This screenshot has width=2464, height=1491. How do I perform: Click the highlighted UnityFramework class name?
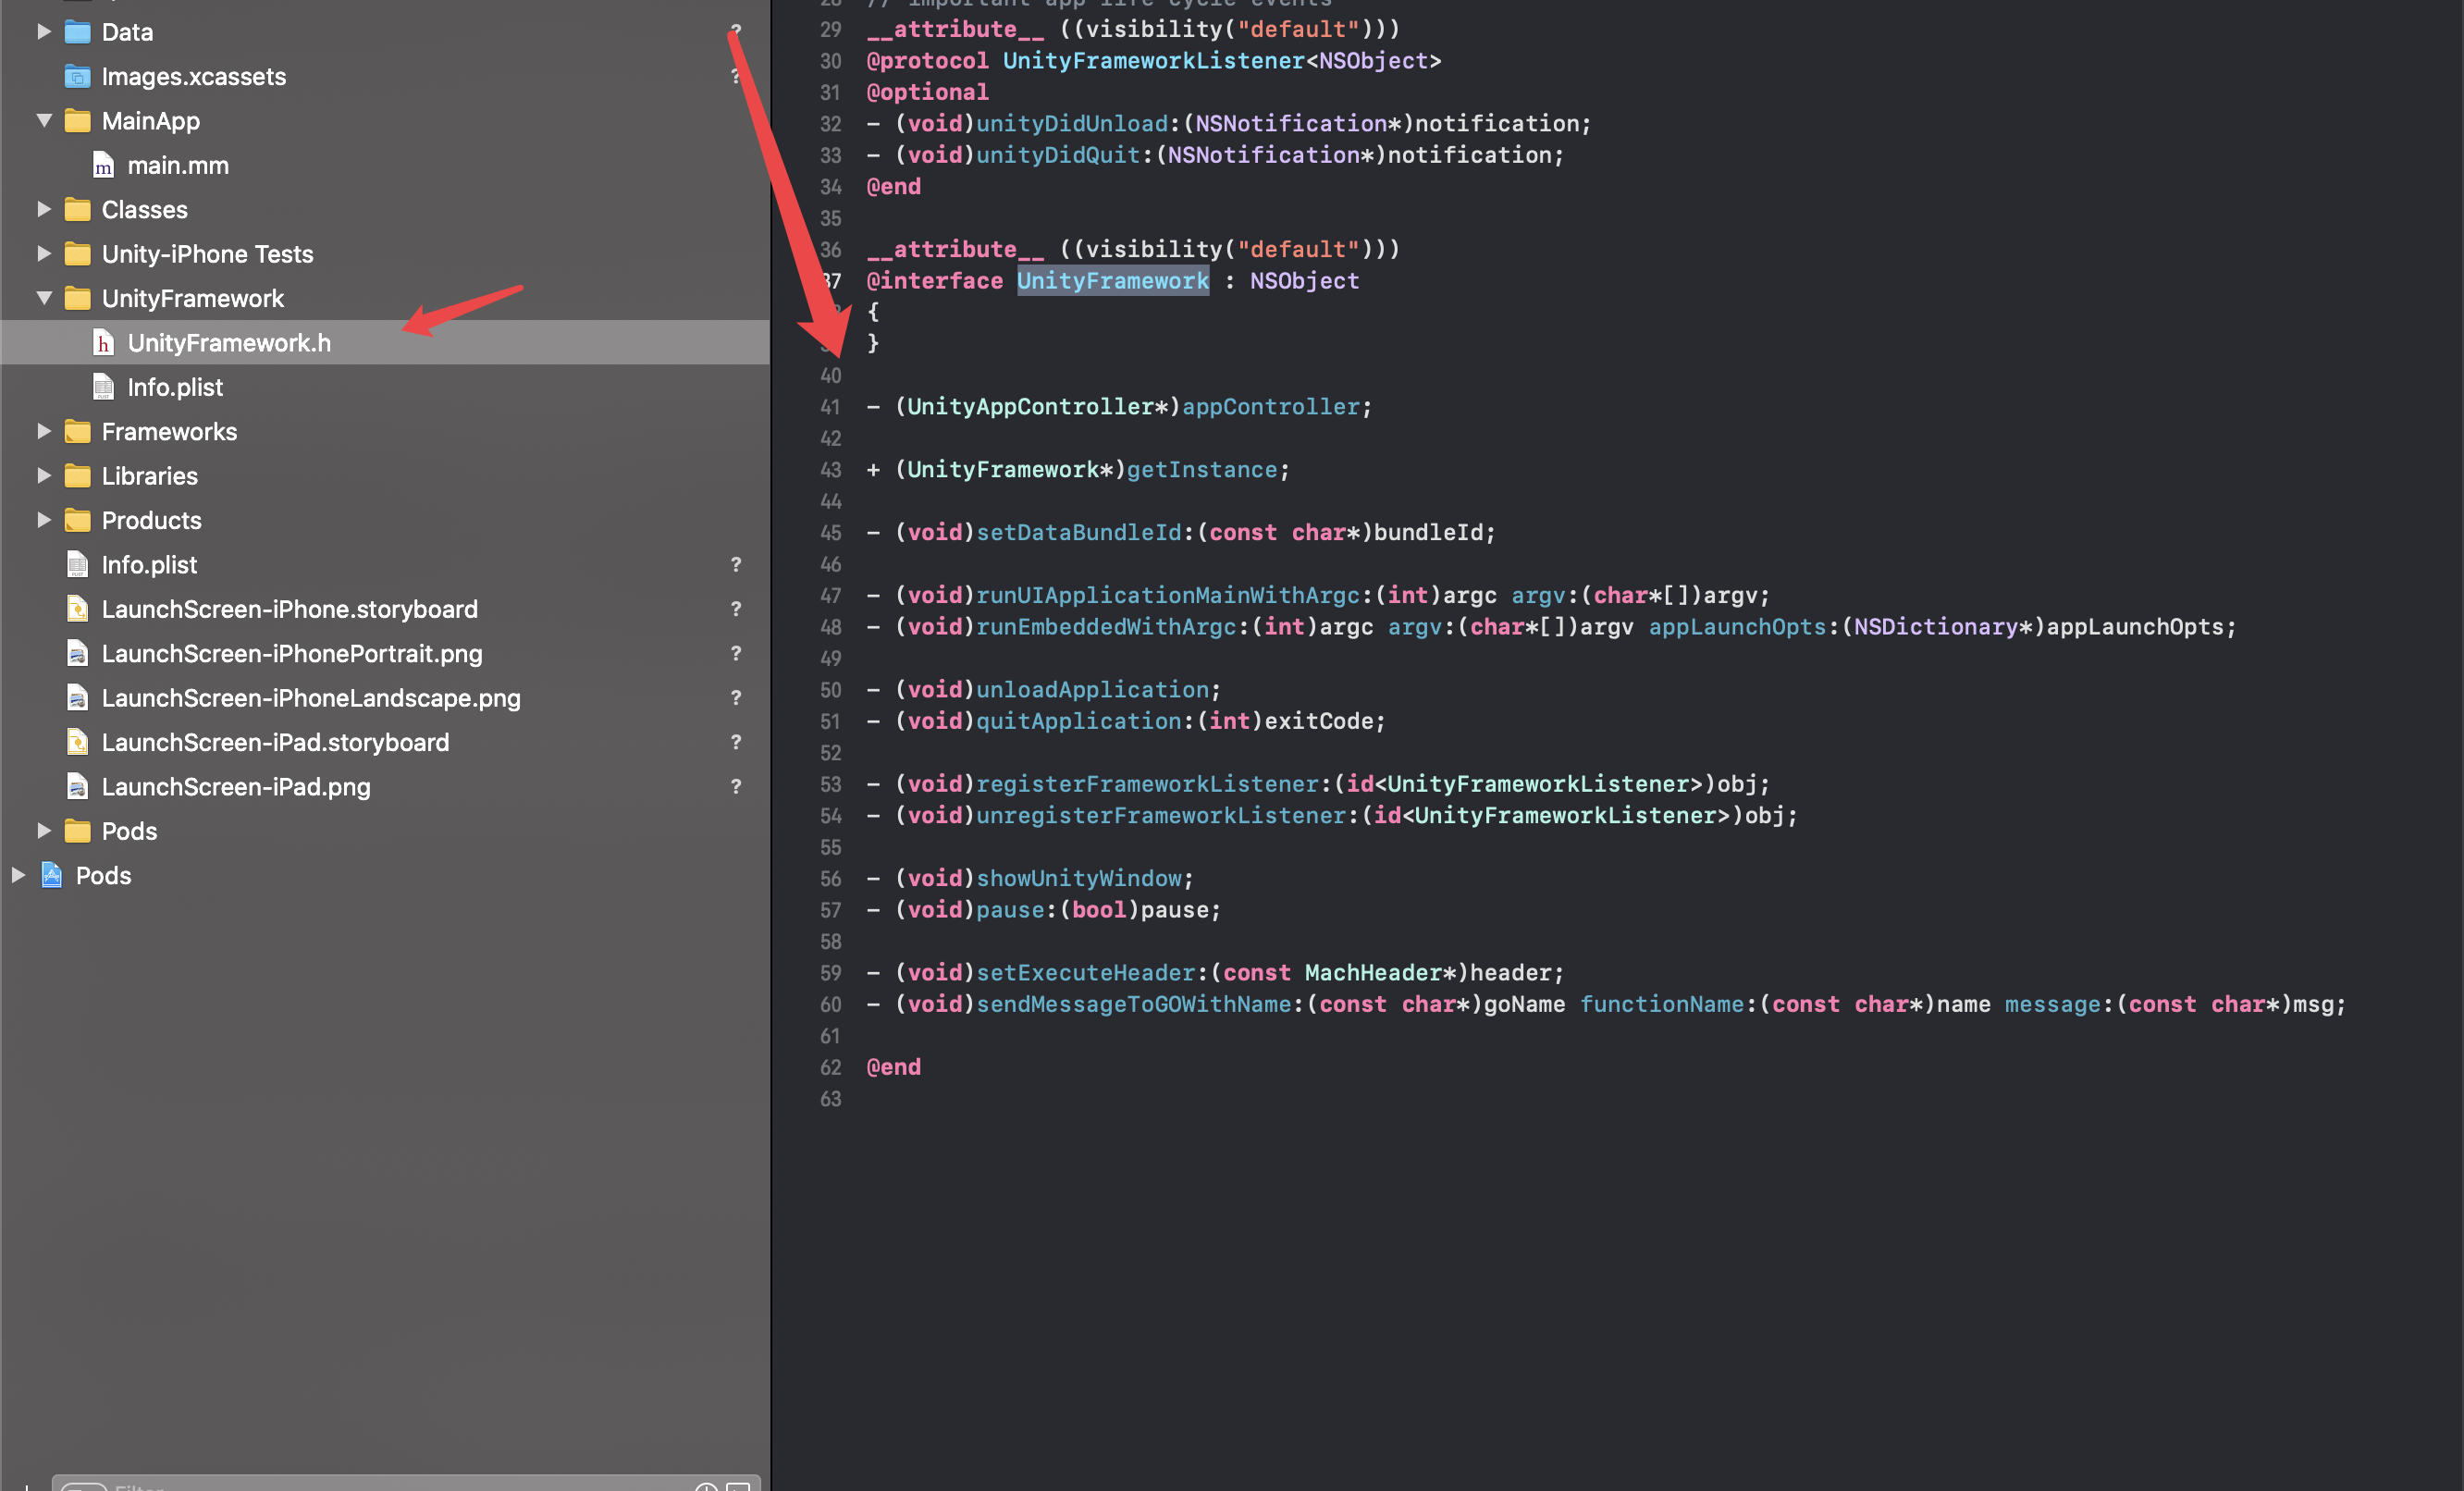[1113, 281]
